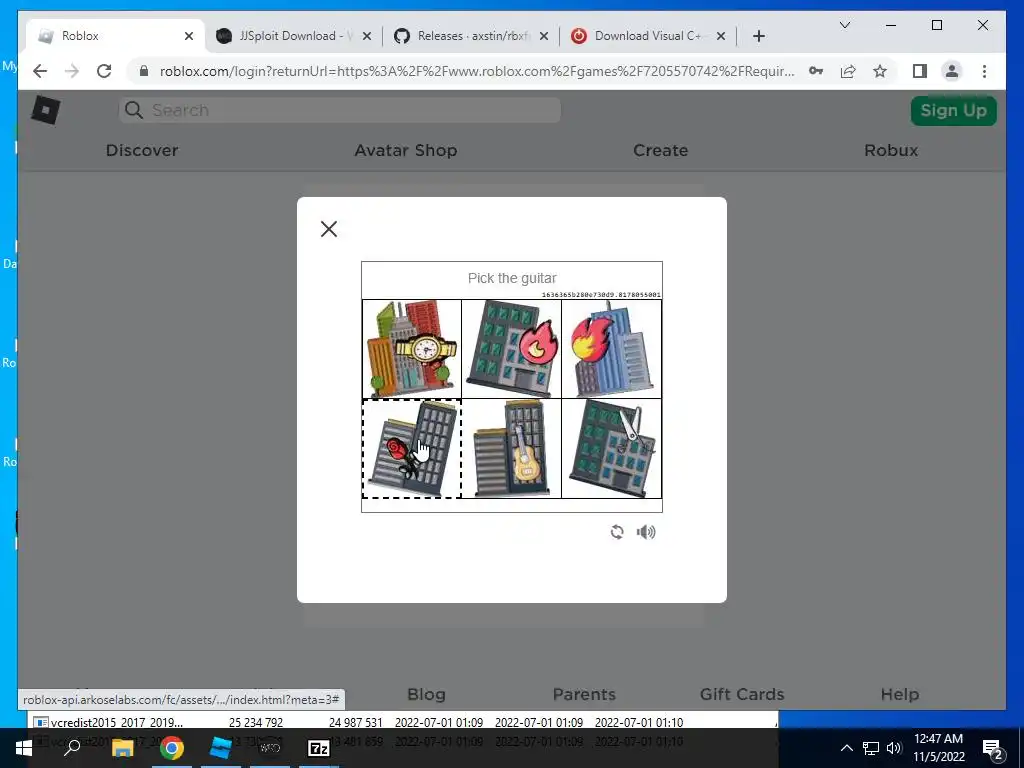Open Windows taskbar search

(72, 748)
